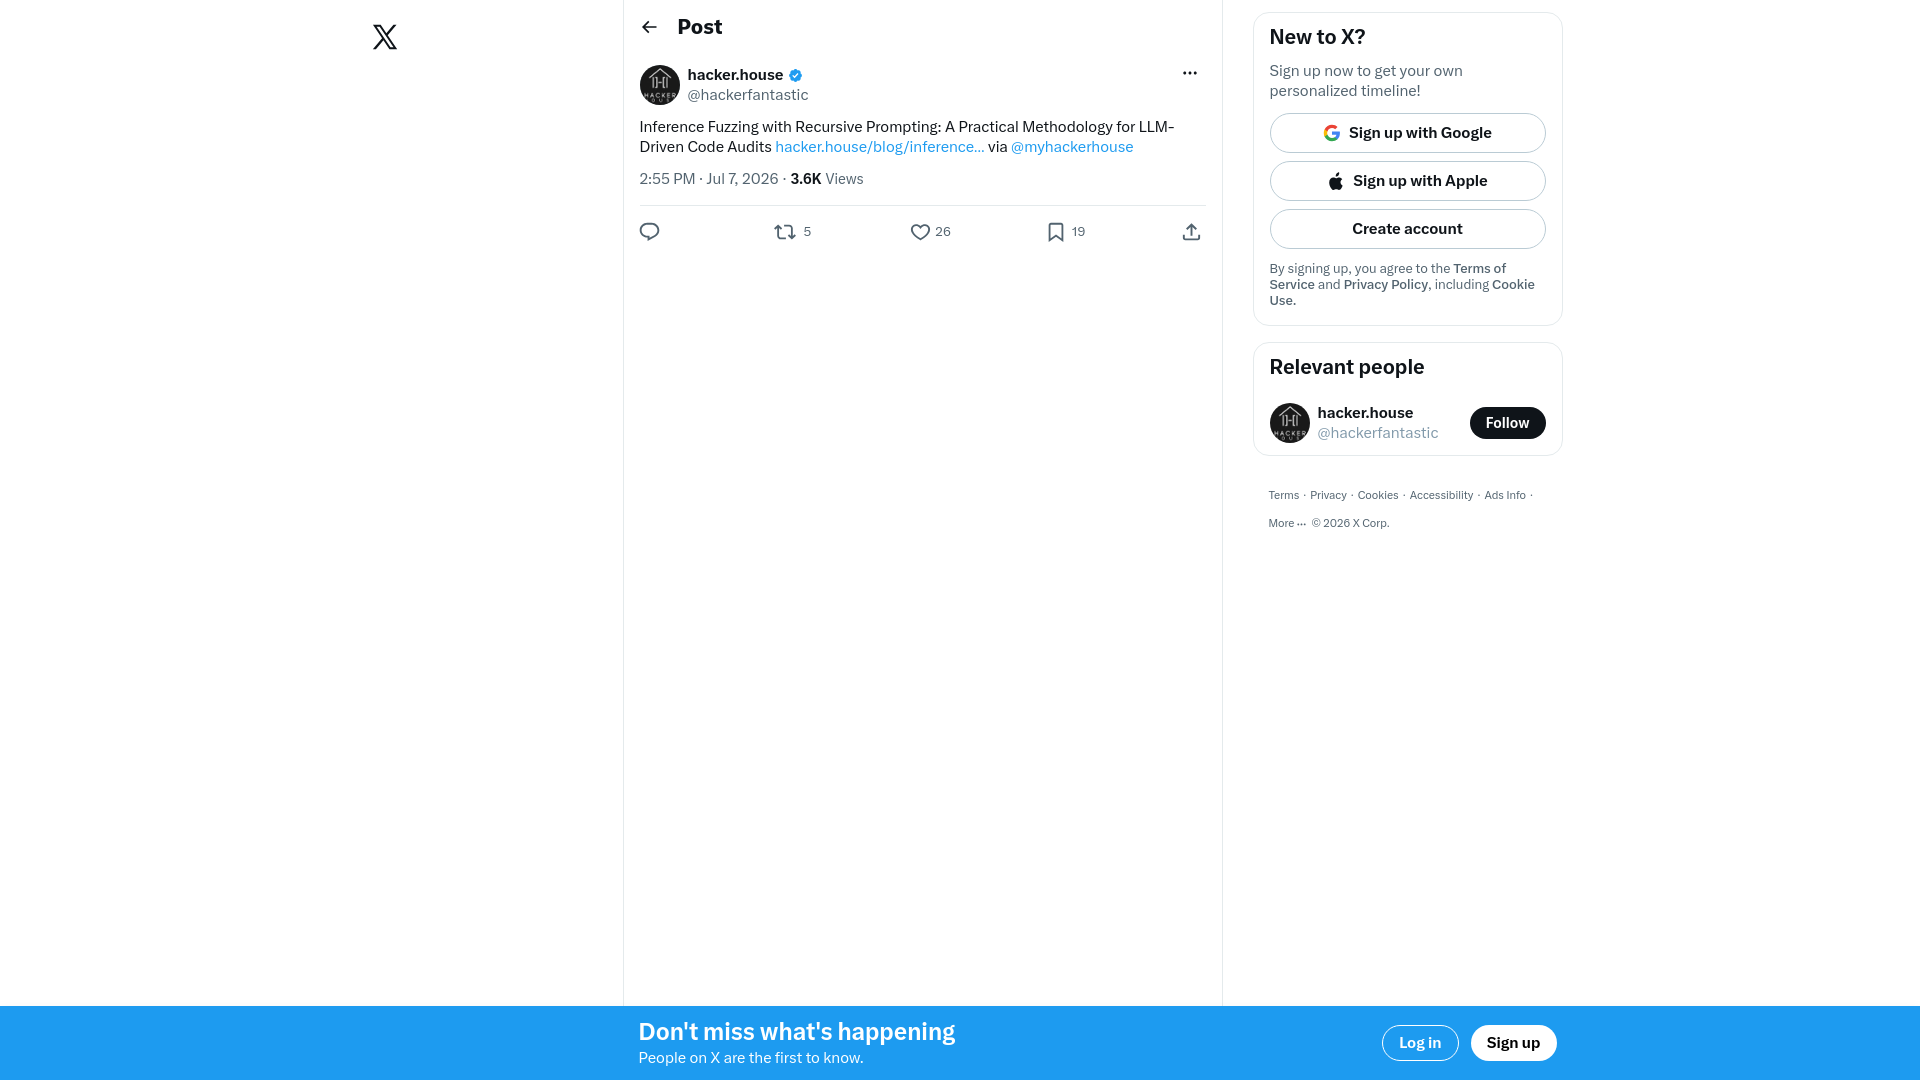
Task: Bookmark the post via bookmark icon
Action: tap(1056, 232)
